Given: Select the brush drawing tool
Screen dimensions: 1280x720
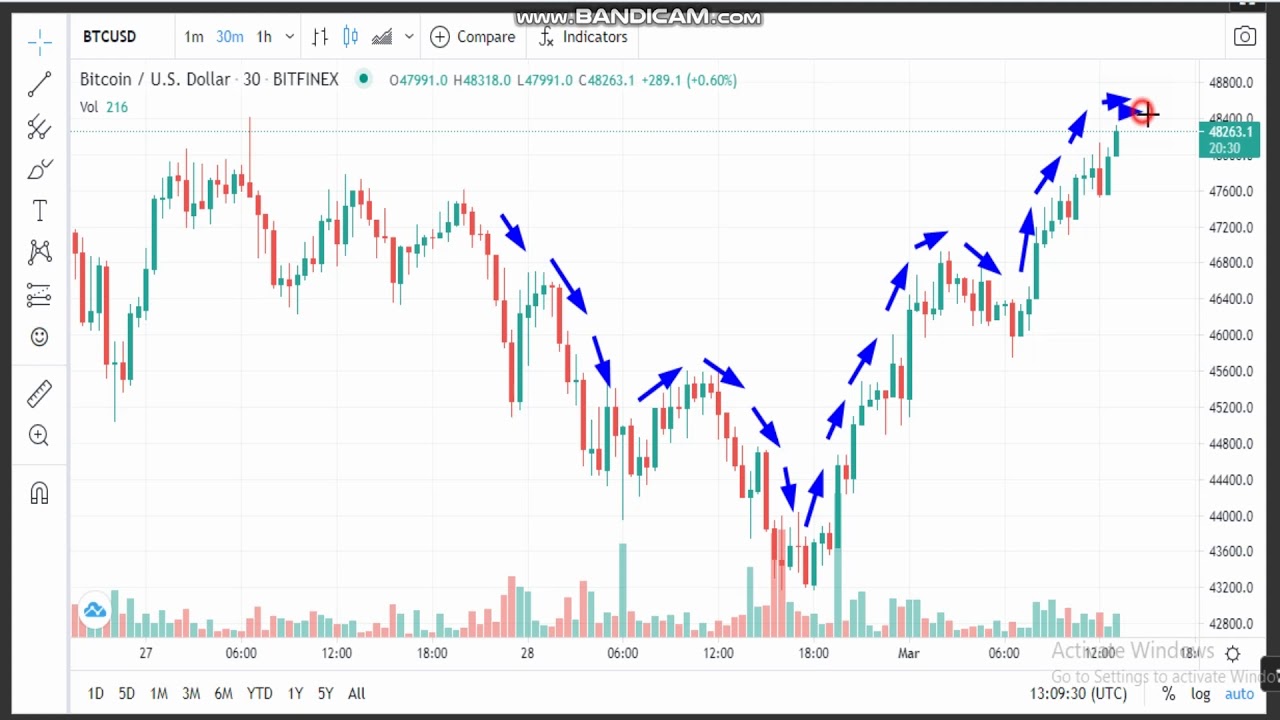Looking at the screenshot, I should click(x=39, y=170).
